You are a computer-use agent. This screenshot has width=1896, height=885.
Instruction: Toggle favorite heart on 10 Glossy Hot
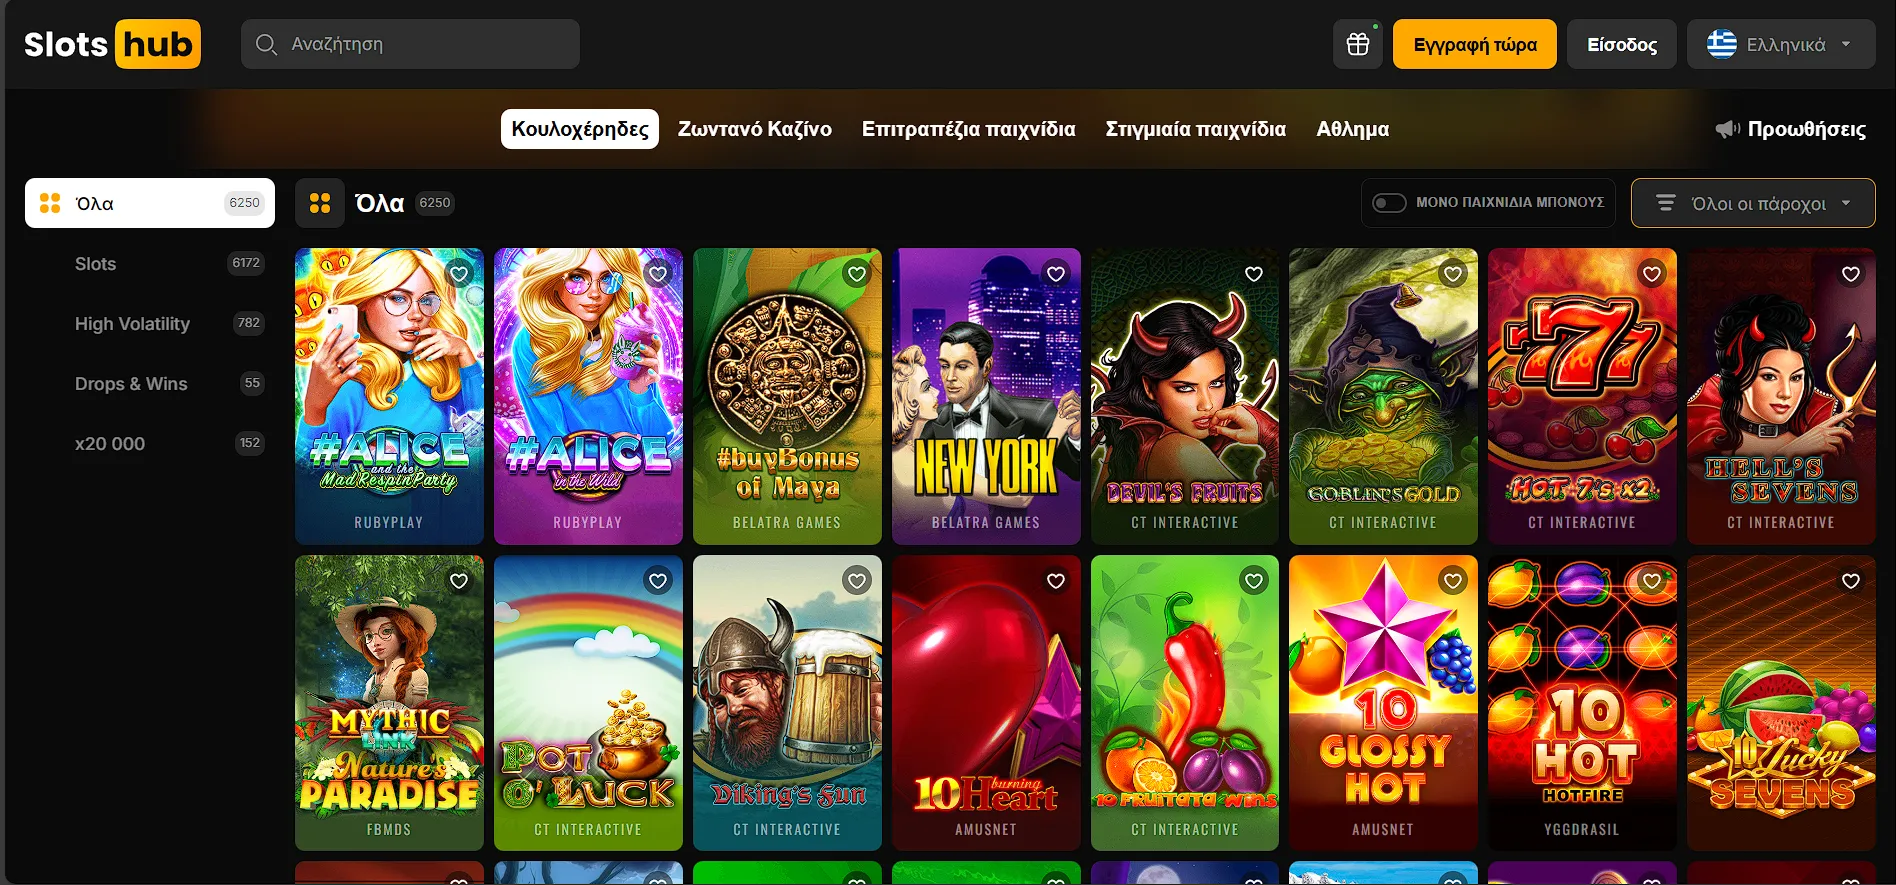[1452, 581]
